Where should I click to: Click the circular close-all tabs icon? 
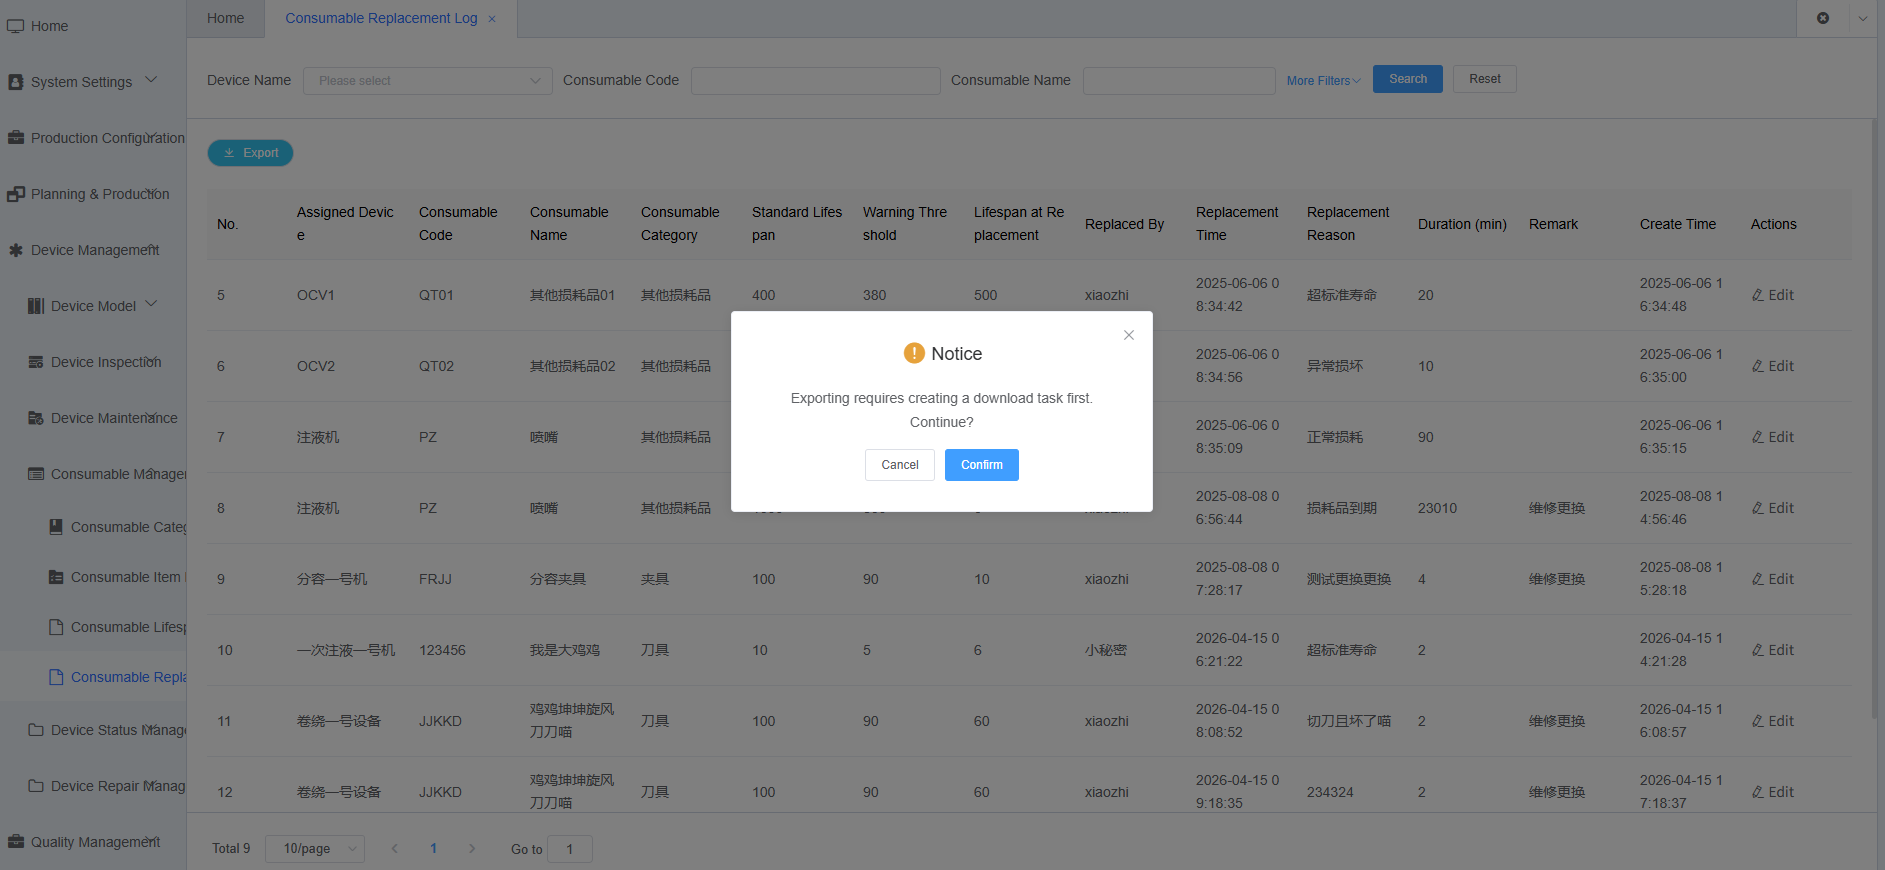pos(1823,18)
